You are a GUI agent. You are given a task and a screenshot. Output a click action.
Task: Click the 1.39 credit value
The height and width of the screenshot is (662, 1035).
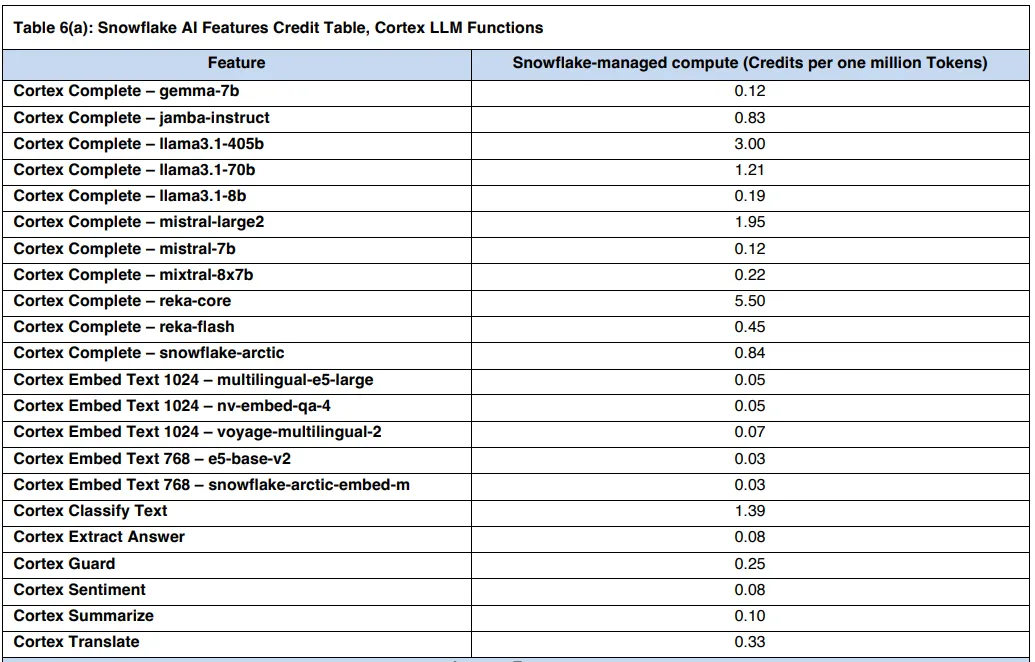coord(749,511)
